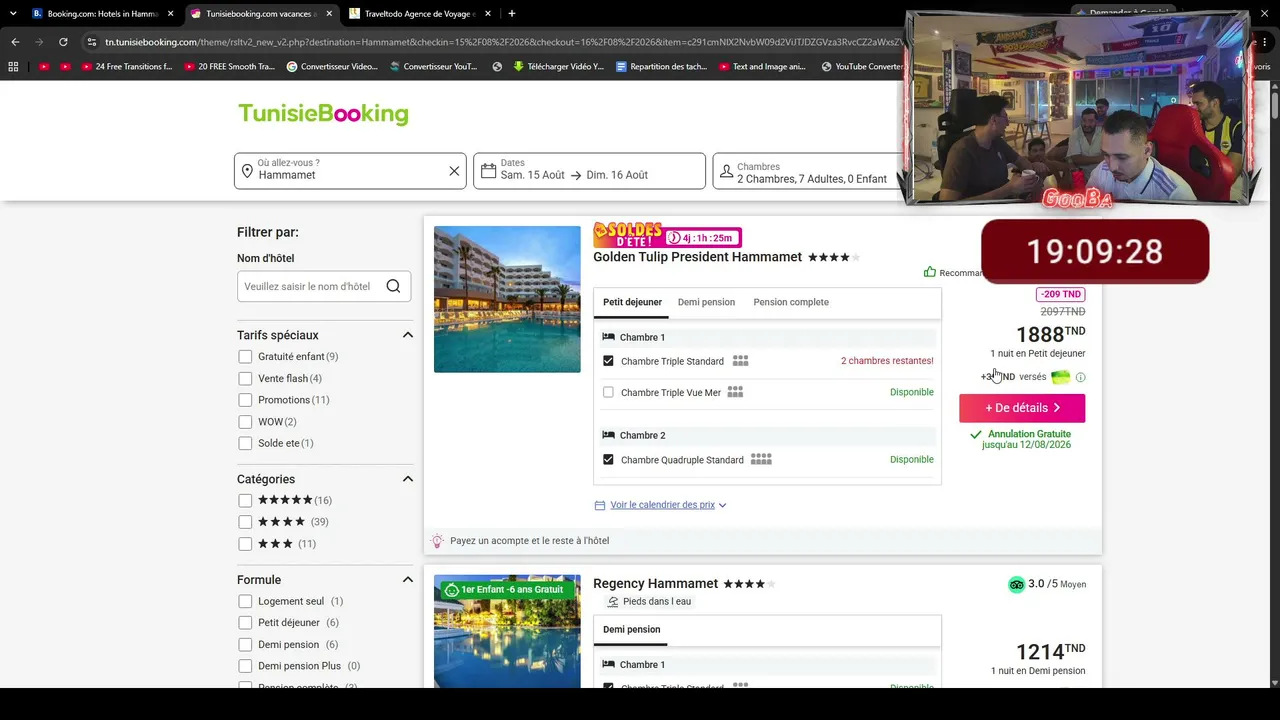Image resolution: width=1280 pixels, height=720 pixels.
Task: Open the Regency Hammamet hotel photo
Action: [507, 631]
